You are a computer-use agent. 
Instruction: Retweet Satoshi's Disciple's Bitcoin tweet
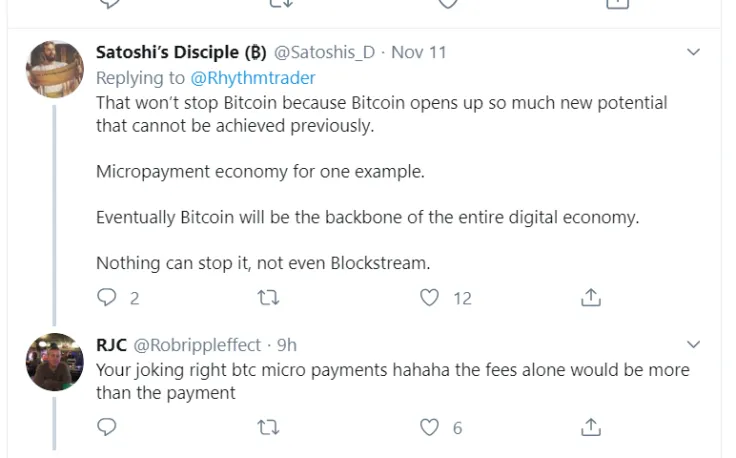(268, 297)
